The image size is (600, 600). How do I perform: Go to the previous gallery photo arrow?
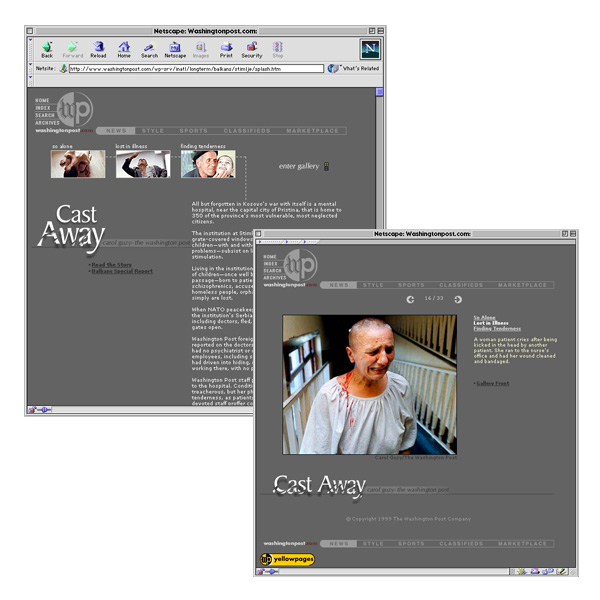410,299
